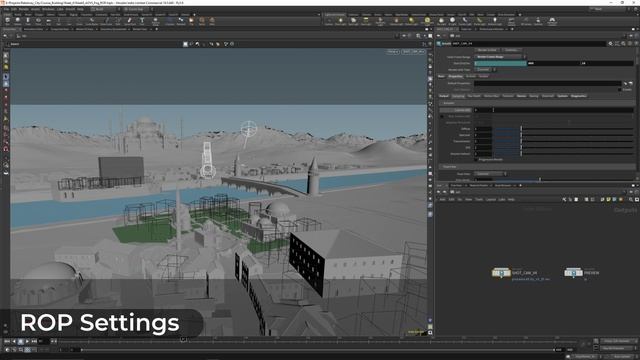Open the Render menu
Image resolution: width=640 pixels, height=360 pixels.
click(x=24, y=9)
